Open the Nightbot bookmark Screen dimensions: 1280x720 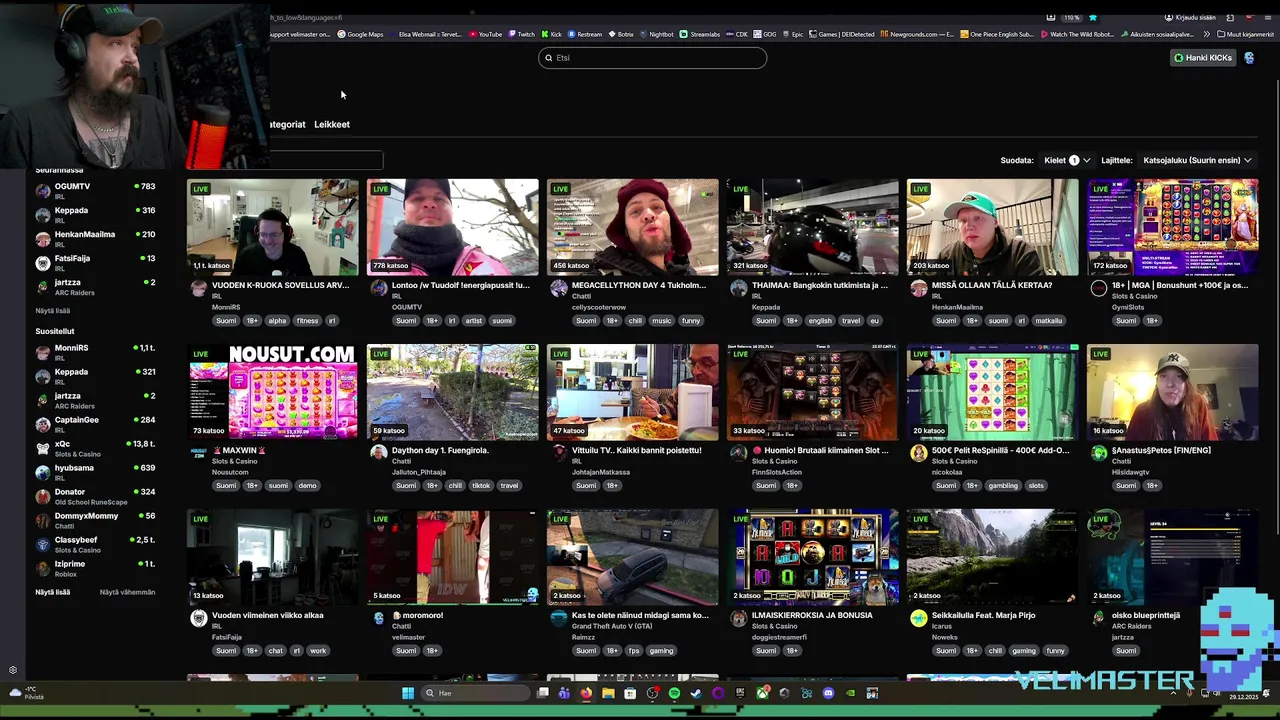tap(656, 34)
